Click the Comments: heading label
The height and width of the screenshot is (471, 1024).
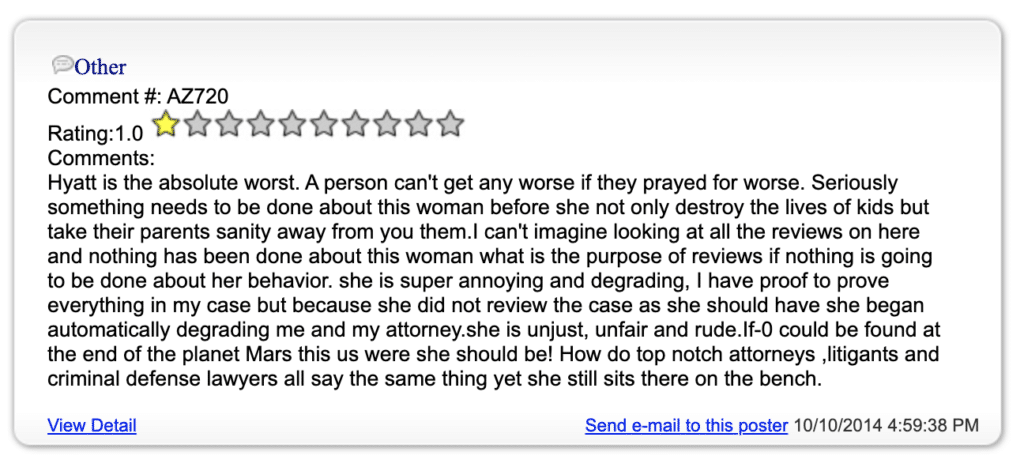[101, 158]
